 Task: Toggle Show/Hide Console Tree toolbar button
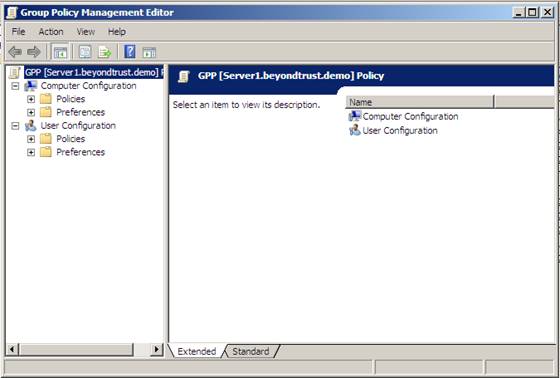pos(60,53)
